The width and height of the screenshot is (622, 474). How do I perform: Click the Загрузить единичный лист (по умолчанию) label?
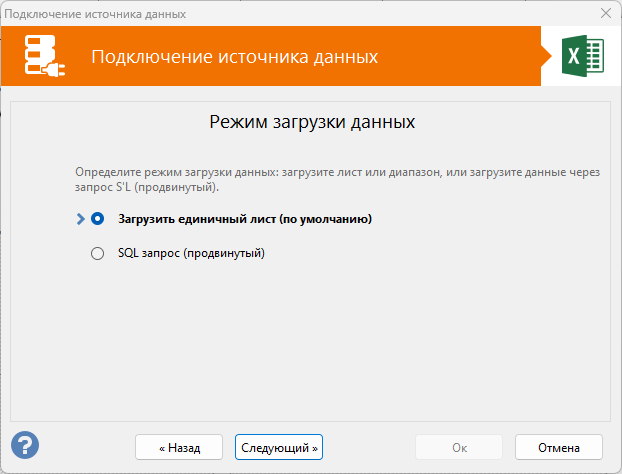point(245,218)
